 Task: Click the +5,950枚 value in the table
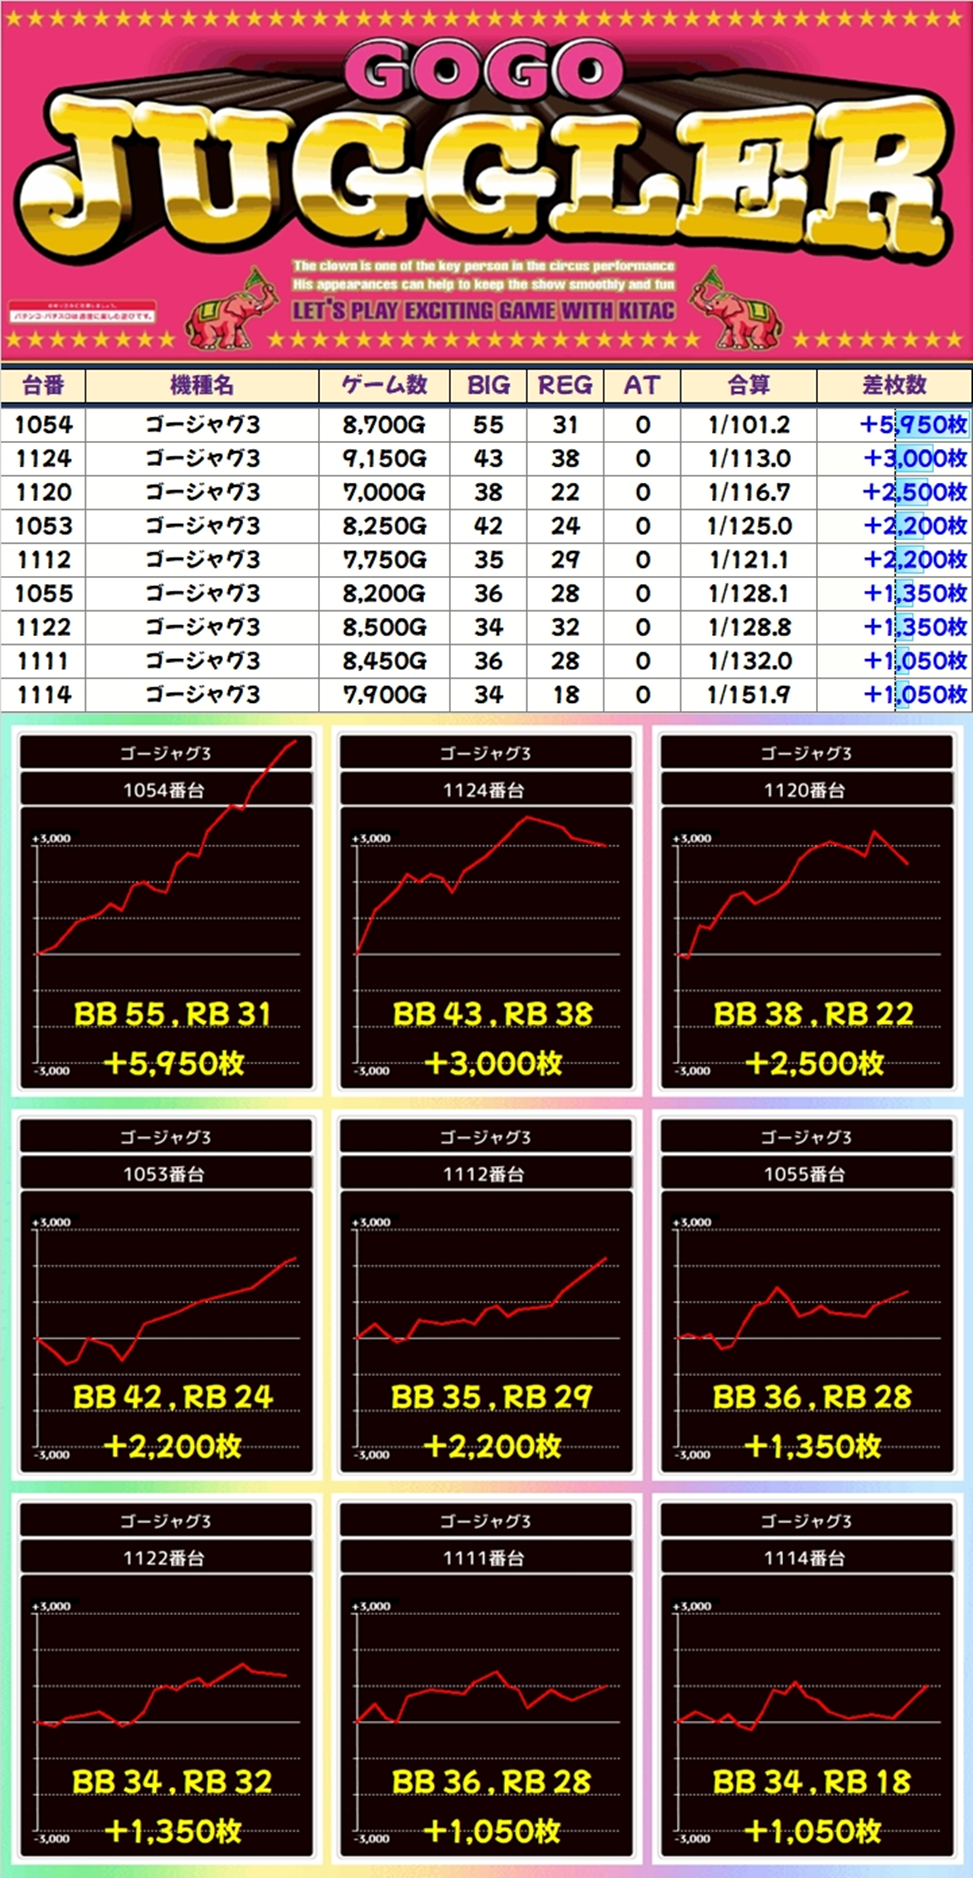pyautogui.click(x=913, y=425)
